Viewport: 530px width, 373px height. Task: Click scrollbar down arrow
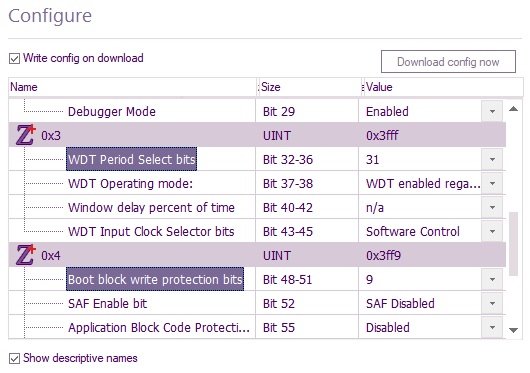click(513, 330)
